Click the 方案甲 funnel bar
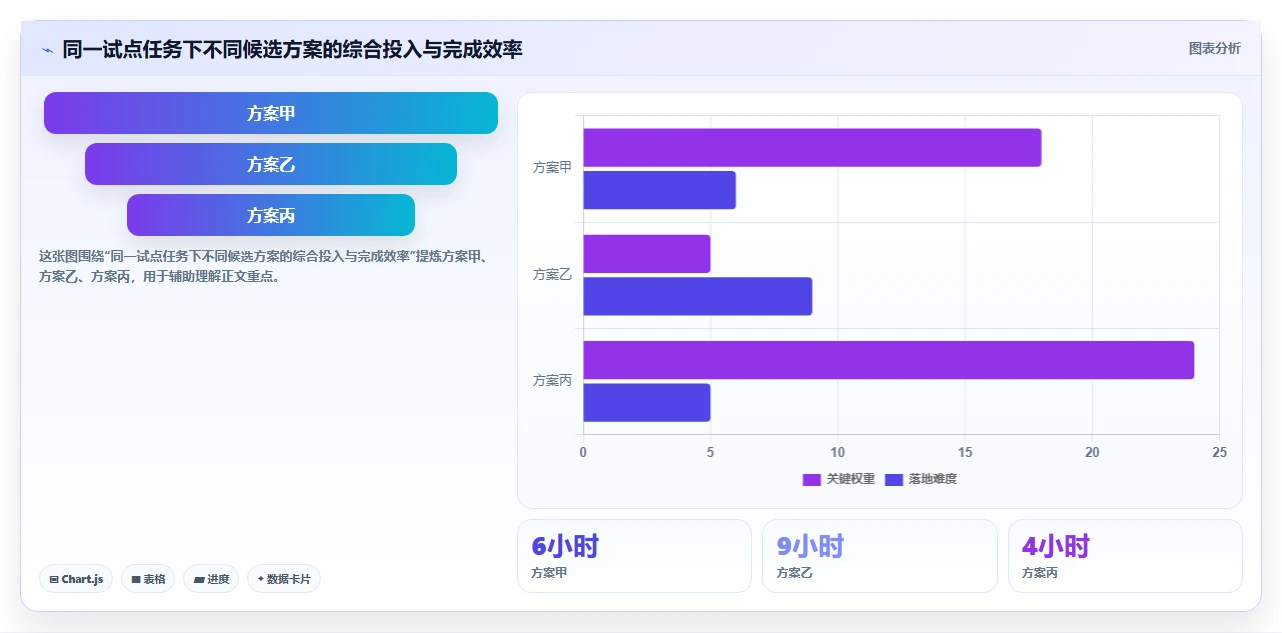Viewport: 1282px width, 633px height. click(271, 113)
